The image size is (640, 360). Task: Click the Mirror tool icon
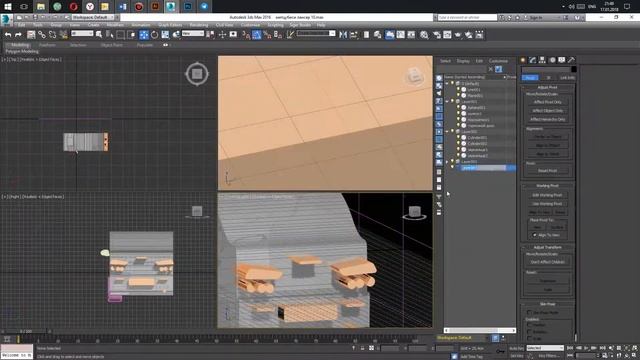pyautogui.click(x=343, y=35)
